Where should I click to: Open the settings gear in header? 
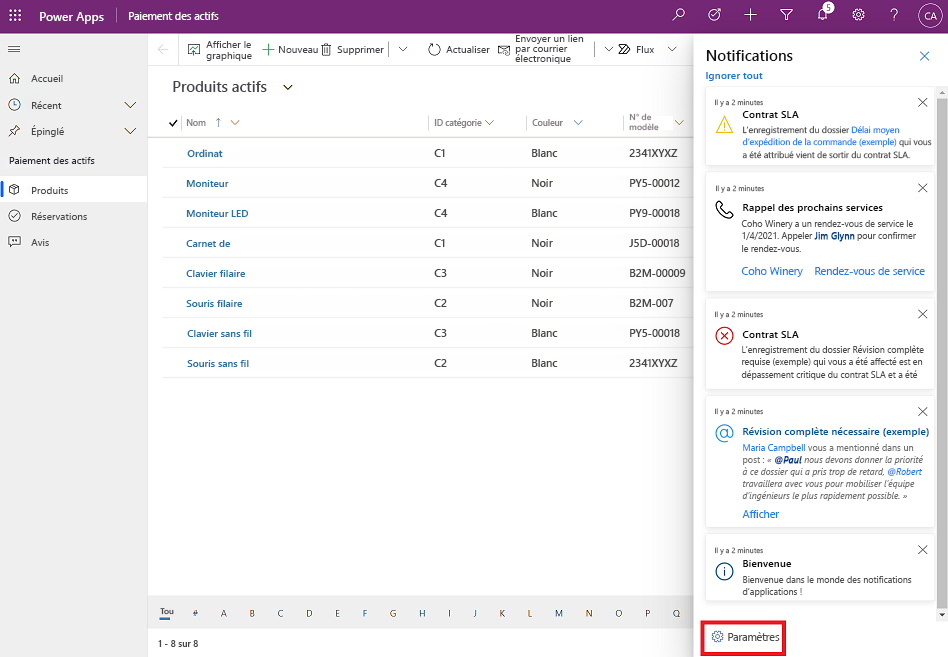point(859,15)
